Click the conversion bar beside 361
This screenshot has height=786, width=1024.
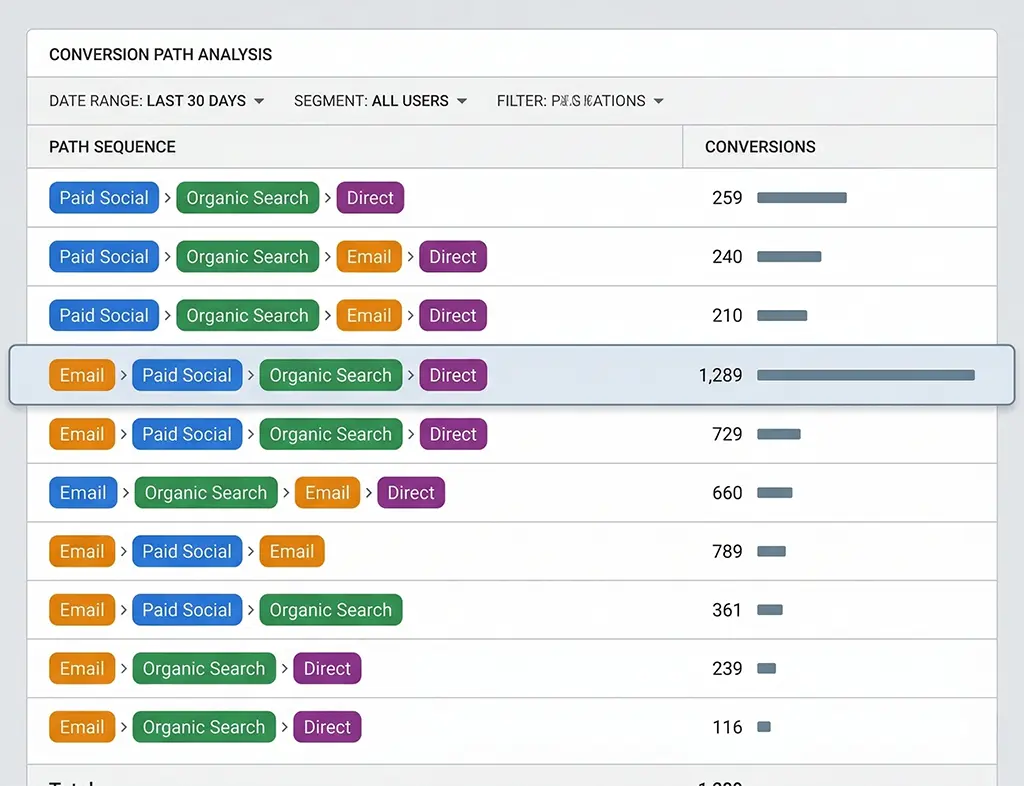(x=770, y=610)
